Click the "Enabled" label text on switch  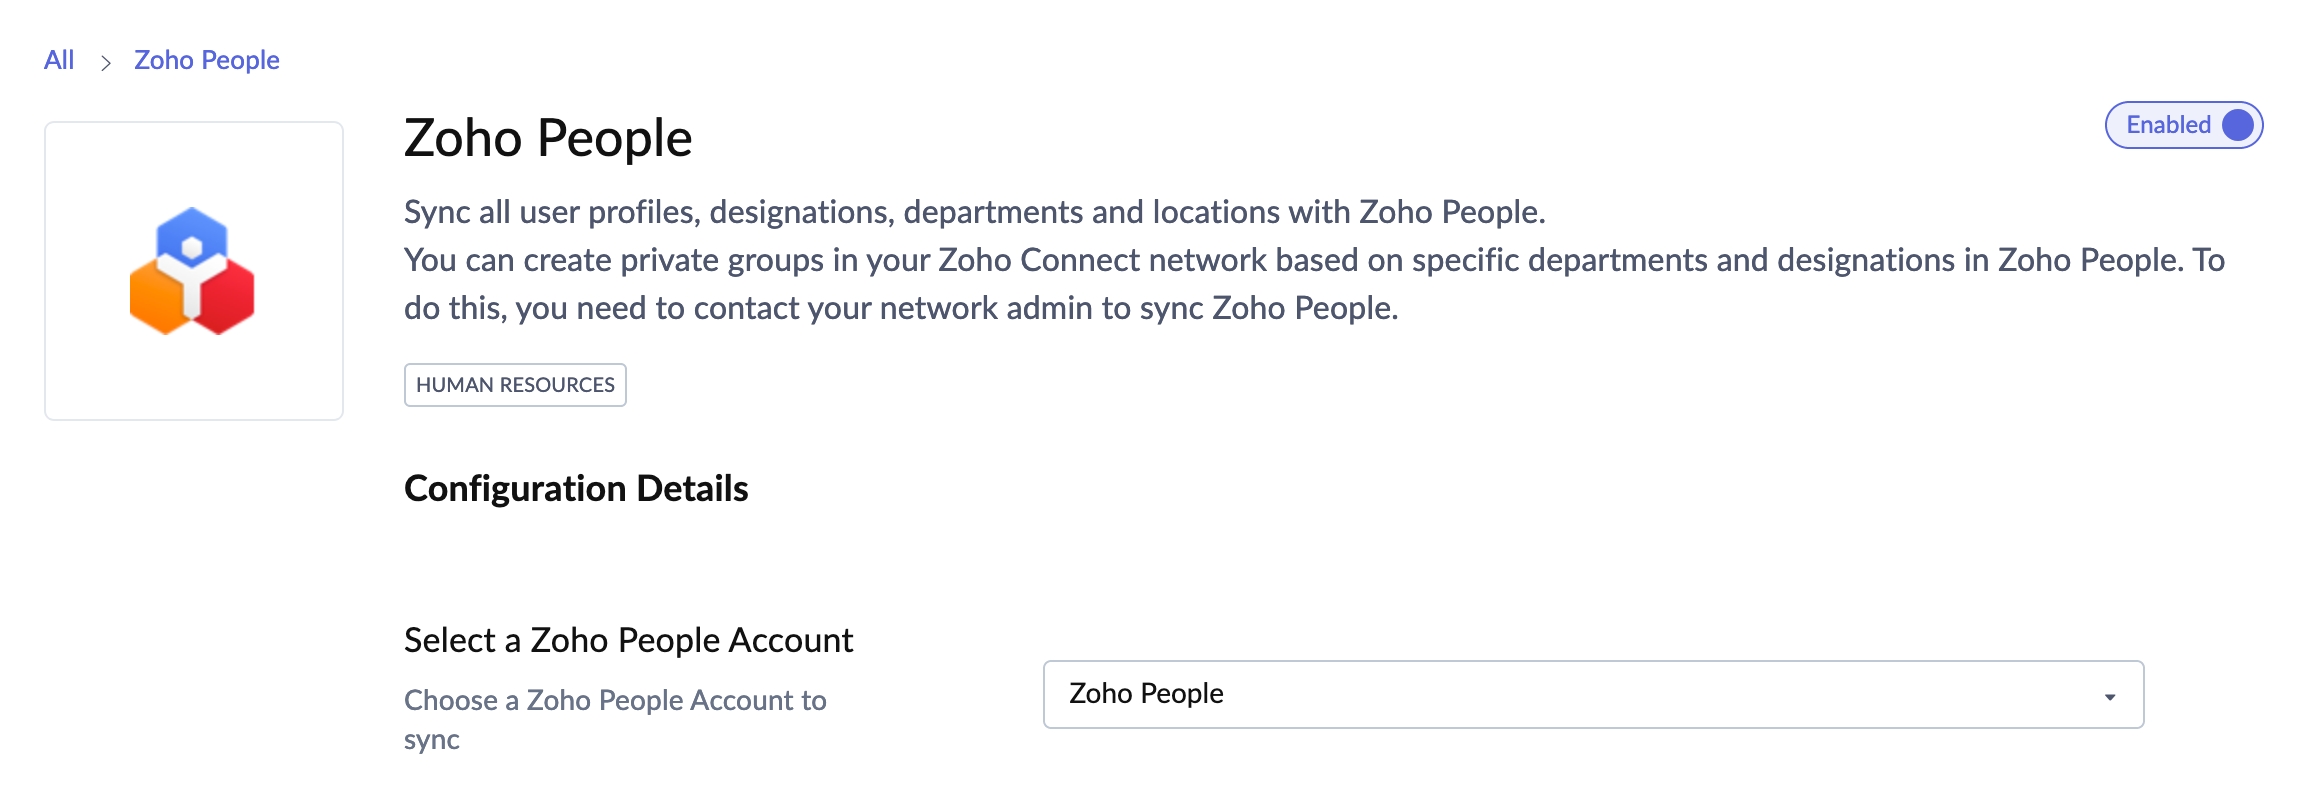2167,125
